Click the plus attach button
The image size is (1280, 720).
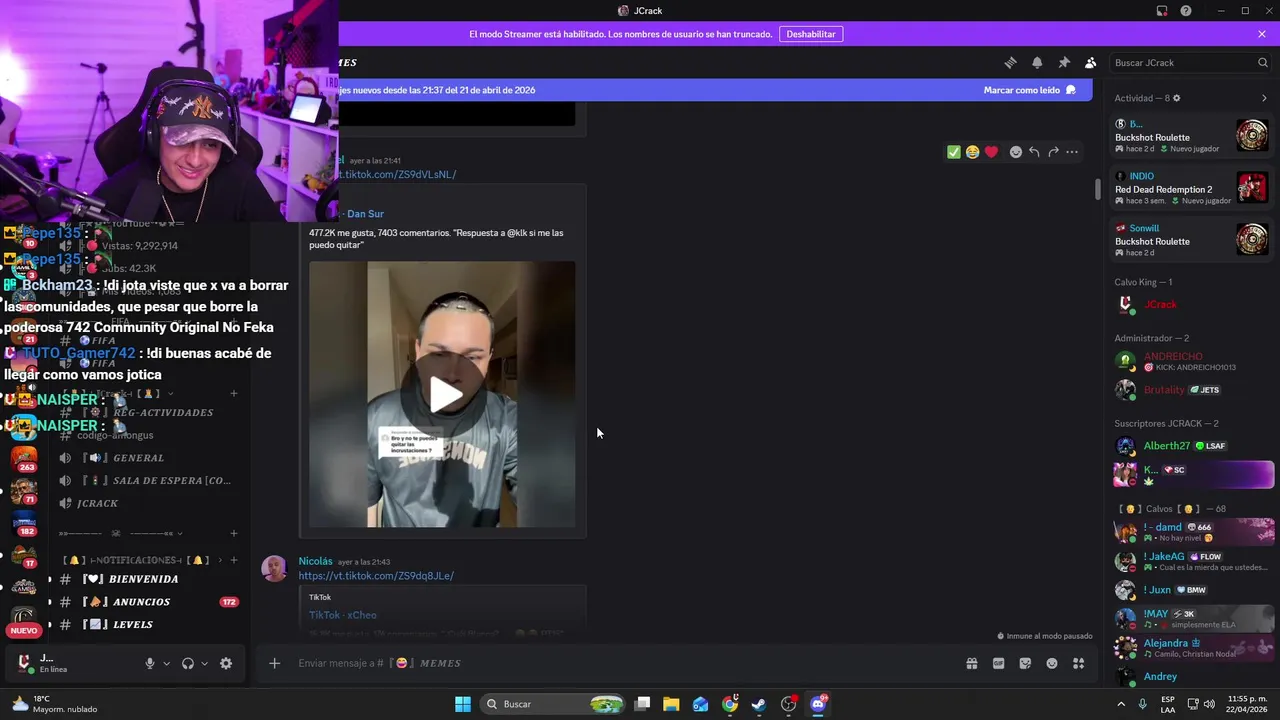(274, 663)
